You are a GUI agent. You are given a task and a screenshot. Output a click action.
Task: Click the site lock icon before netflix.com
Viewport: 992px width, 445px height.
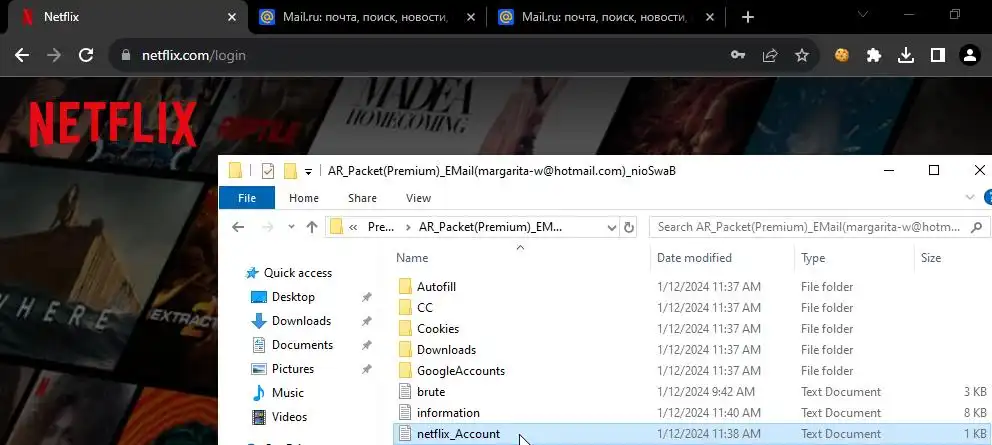(127, 56)
